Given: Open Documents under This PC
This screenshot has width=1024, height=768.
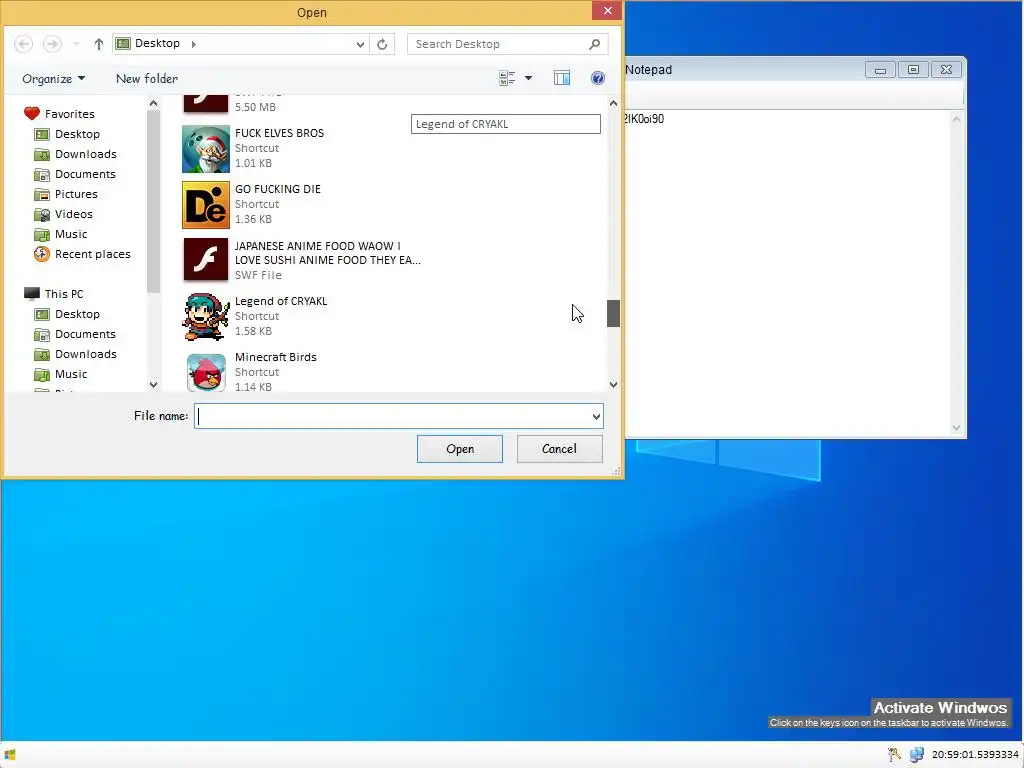Looking at the screenshot, I should coord(75,334).
